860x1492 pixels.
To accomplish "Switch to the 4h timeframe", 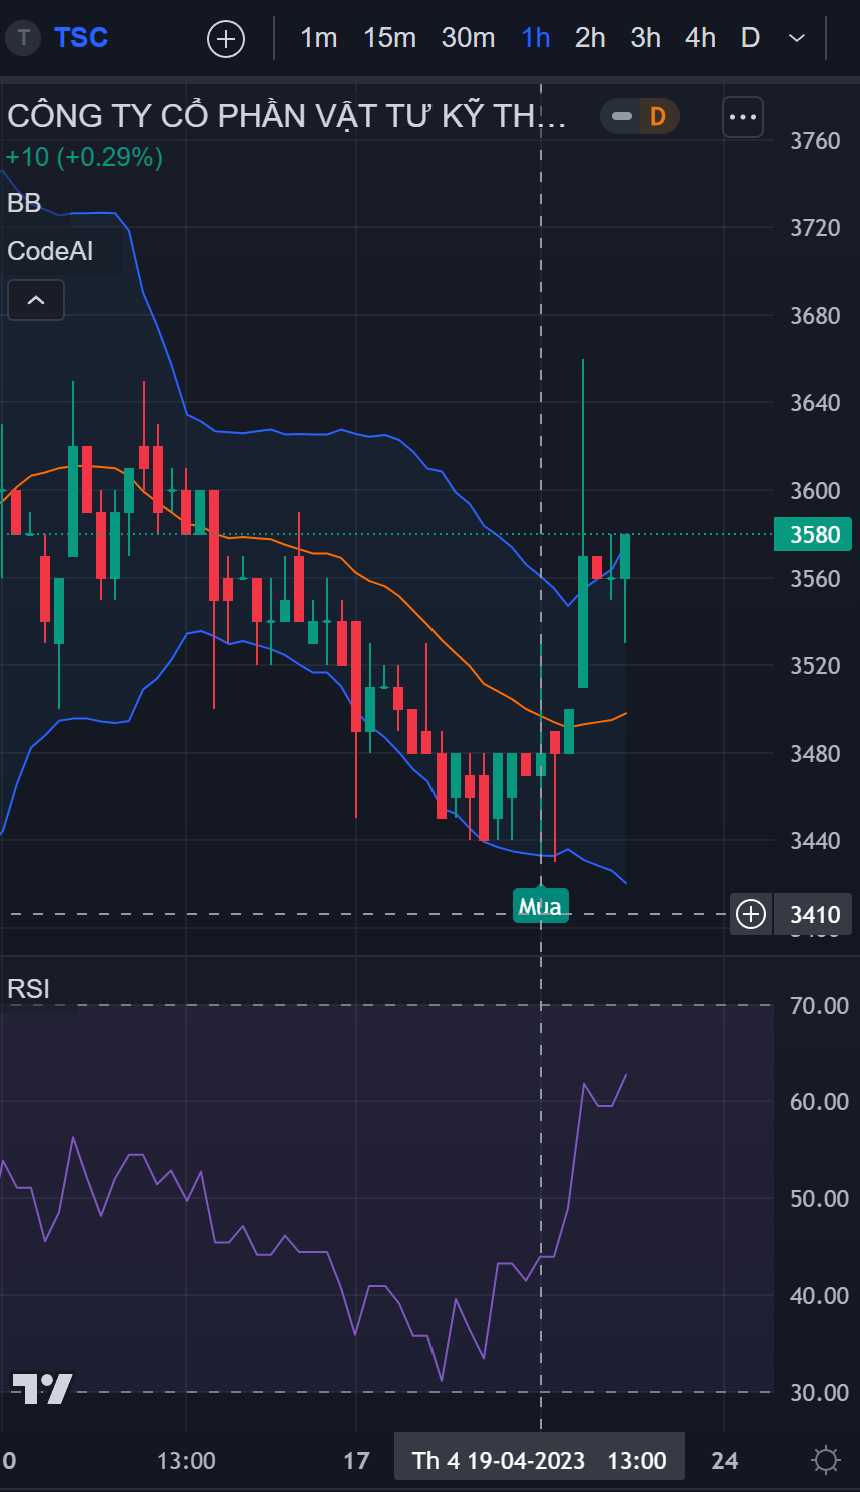I will [700, 38].
